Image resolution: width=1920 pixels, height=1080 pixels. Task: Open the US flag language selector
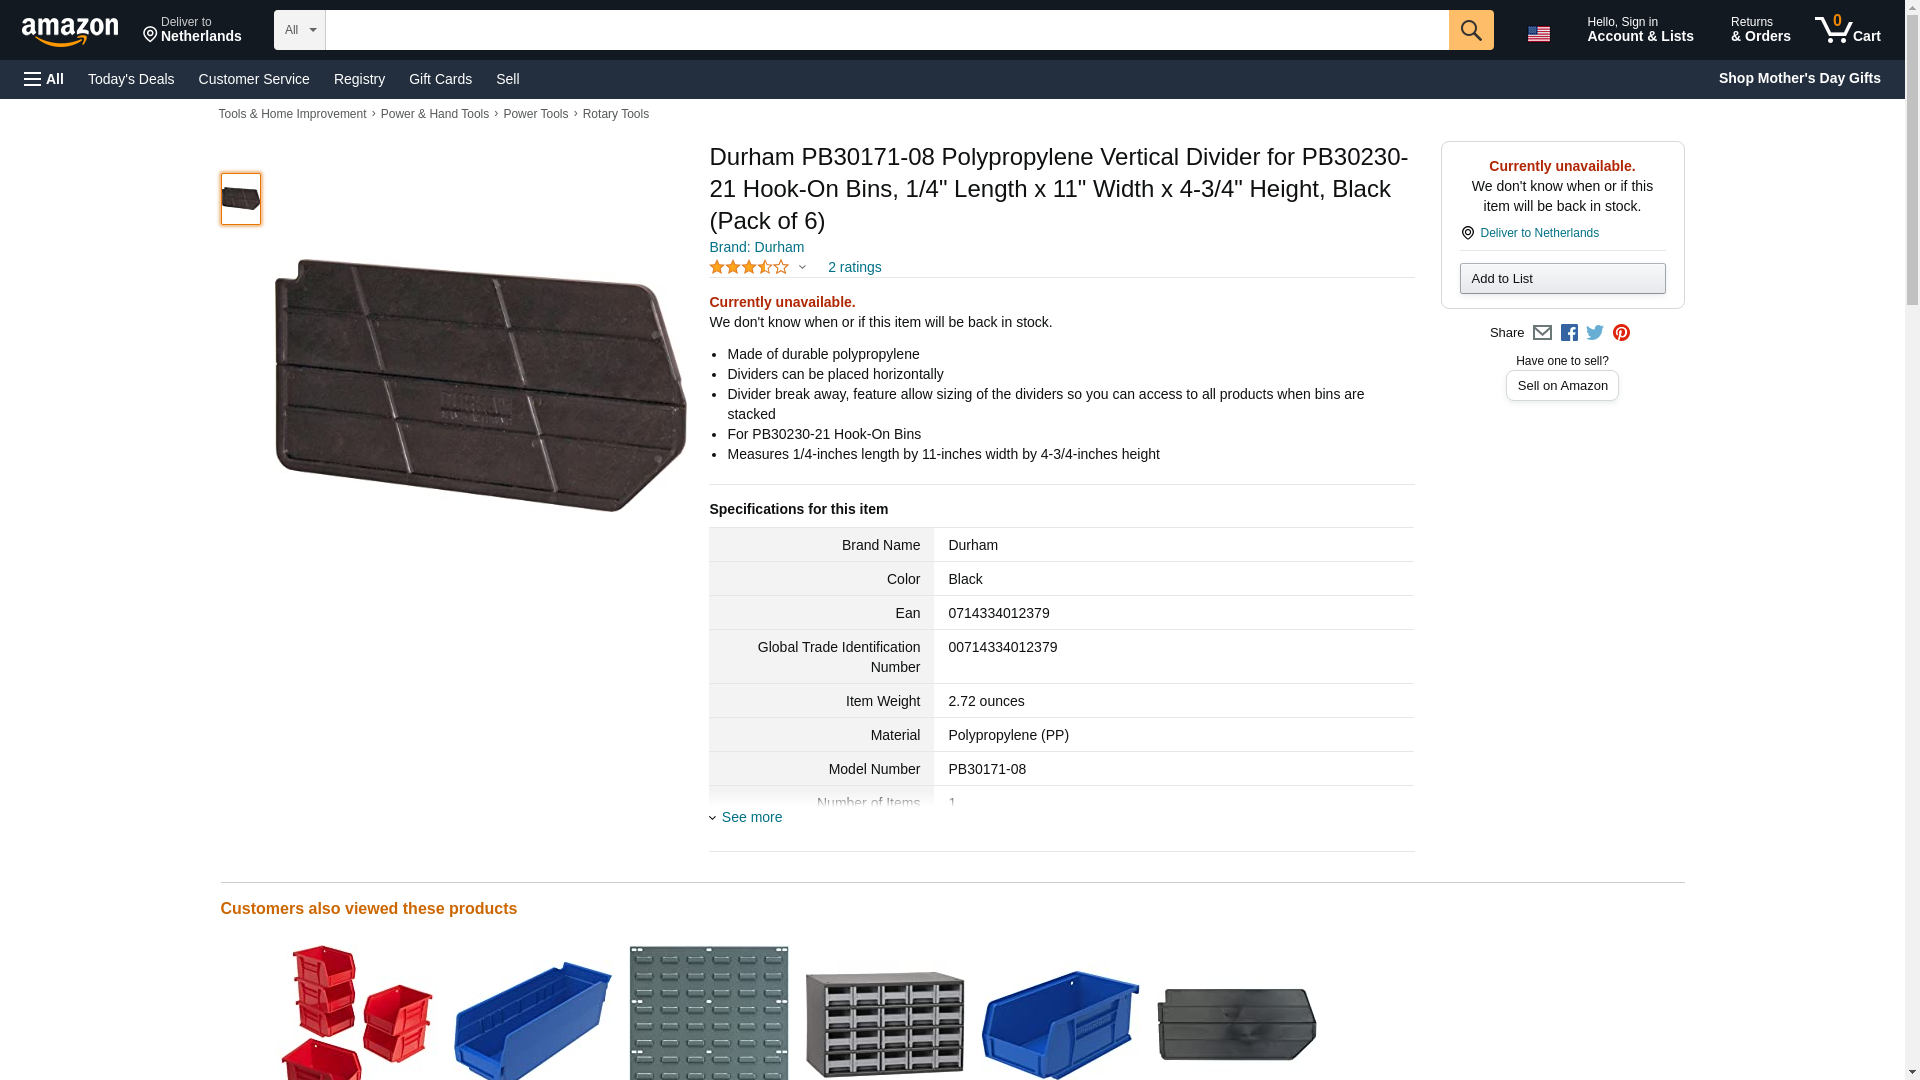click(1538, 33)
